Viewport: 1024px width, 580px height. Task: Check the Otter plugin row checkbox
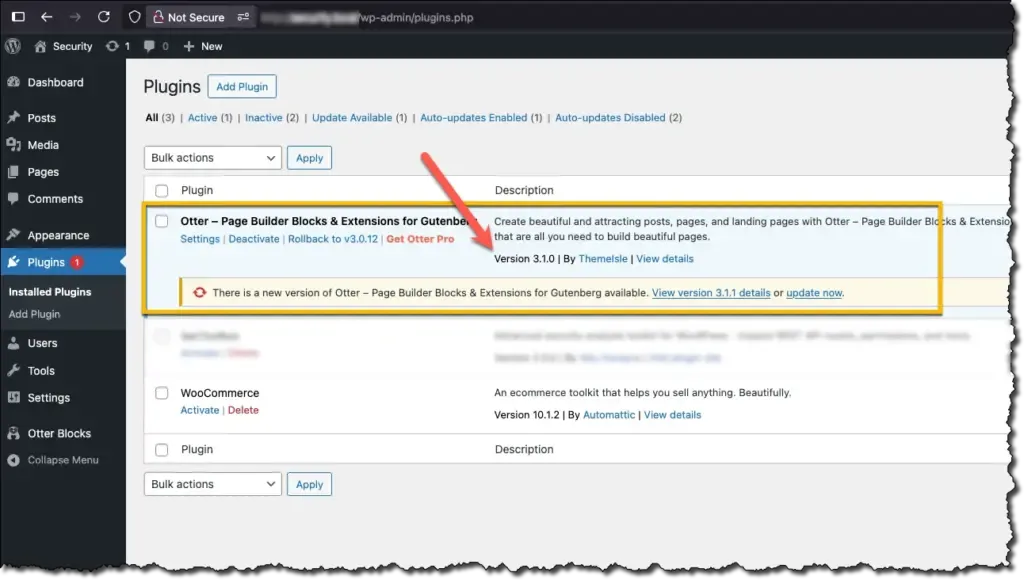click(x=161, y=221)
